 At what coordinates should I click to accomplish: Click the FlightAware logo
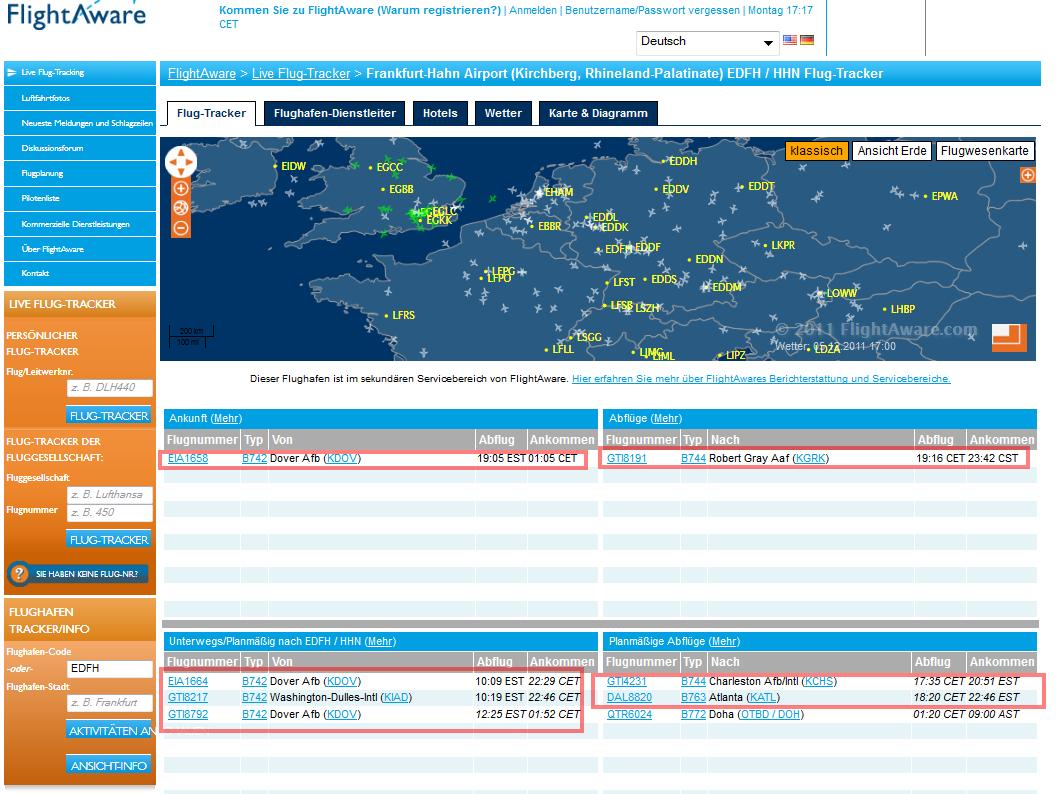[74, 15]
